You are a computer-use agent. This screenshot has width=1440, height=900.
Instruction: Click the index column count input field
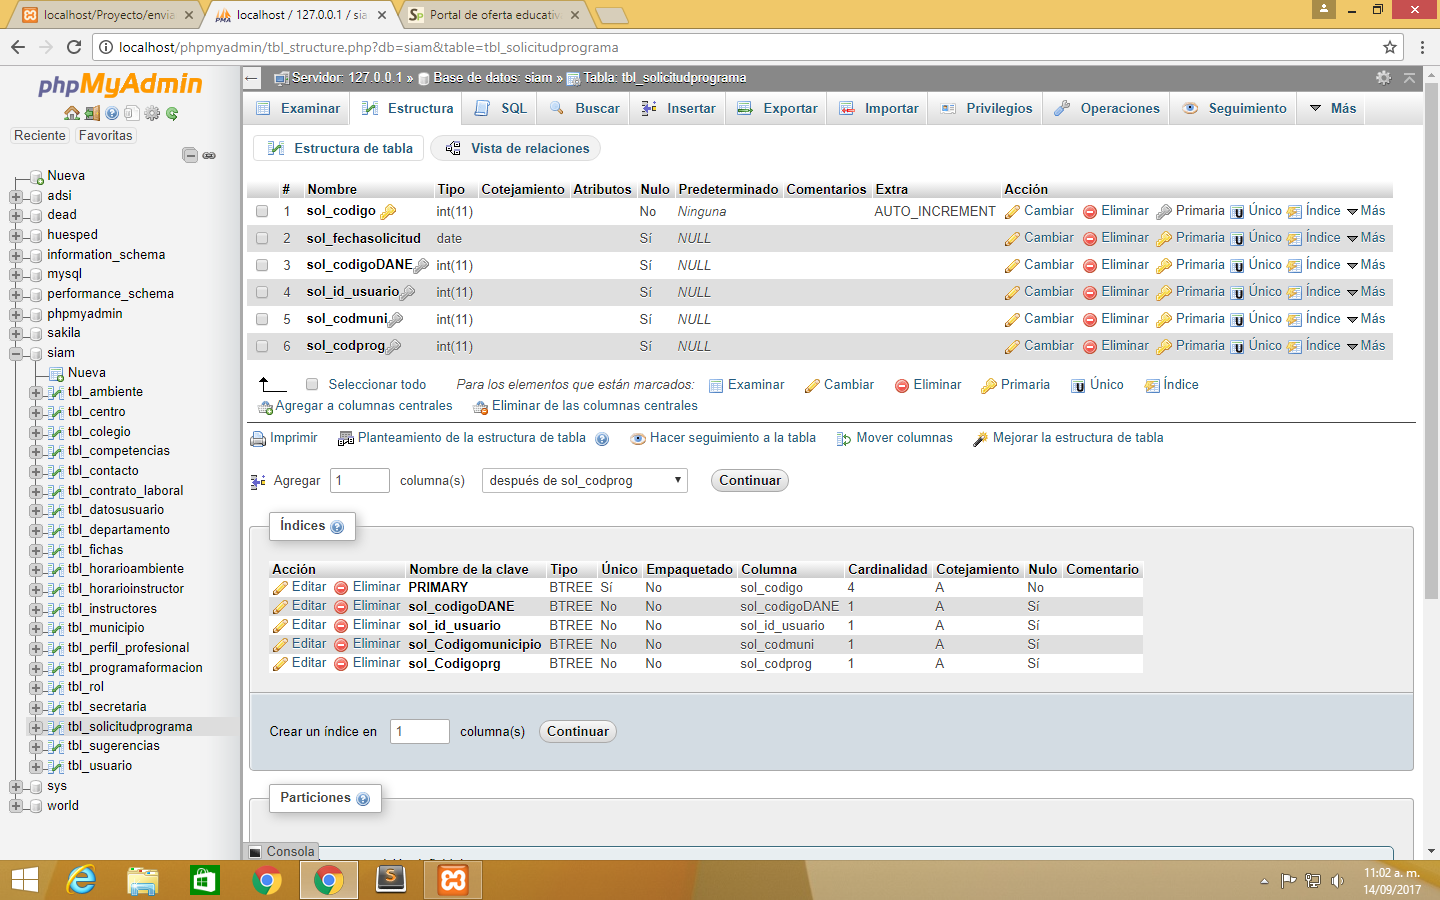pyautogui.click(x=419, y=732)
